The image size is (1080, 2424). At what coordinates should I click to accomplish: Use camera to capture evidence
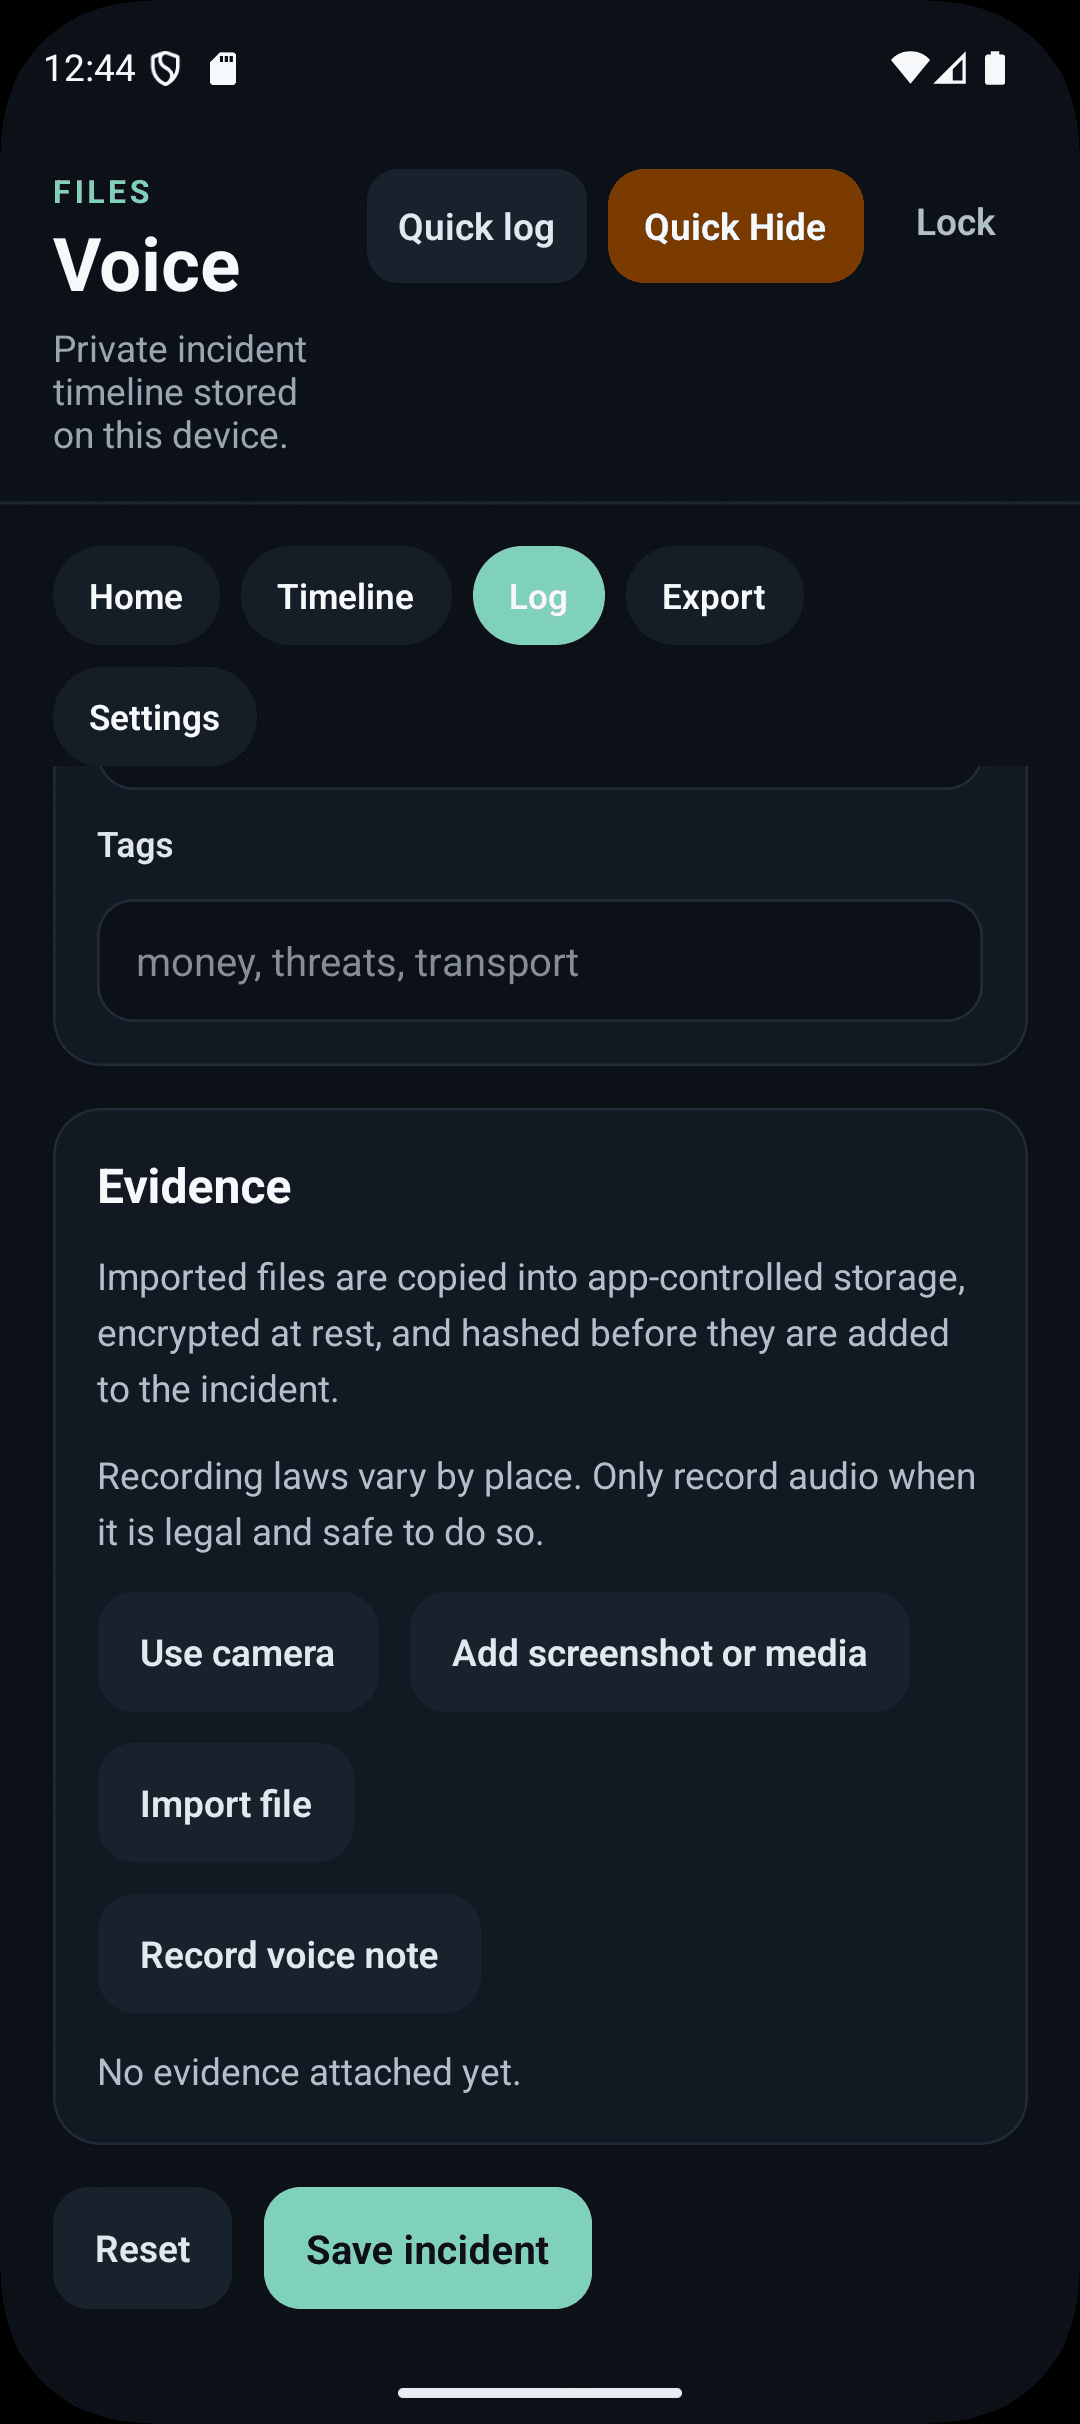(x=237, y=1652)
